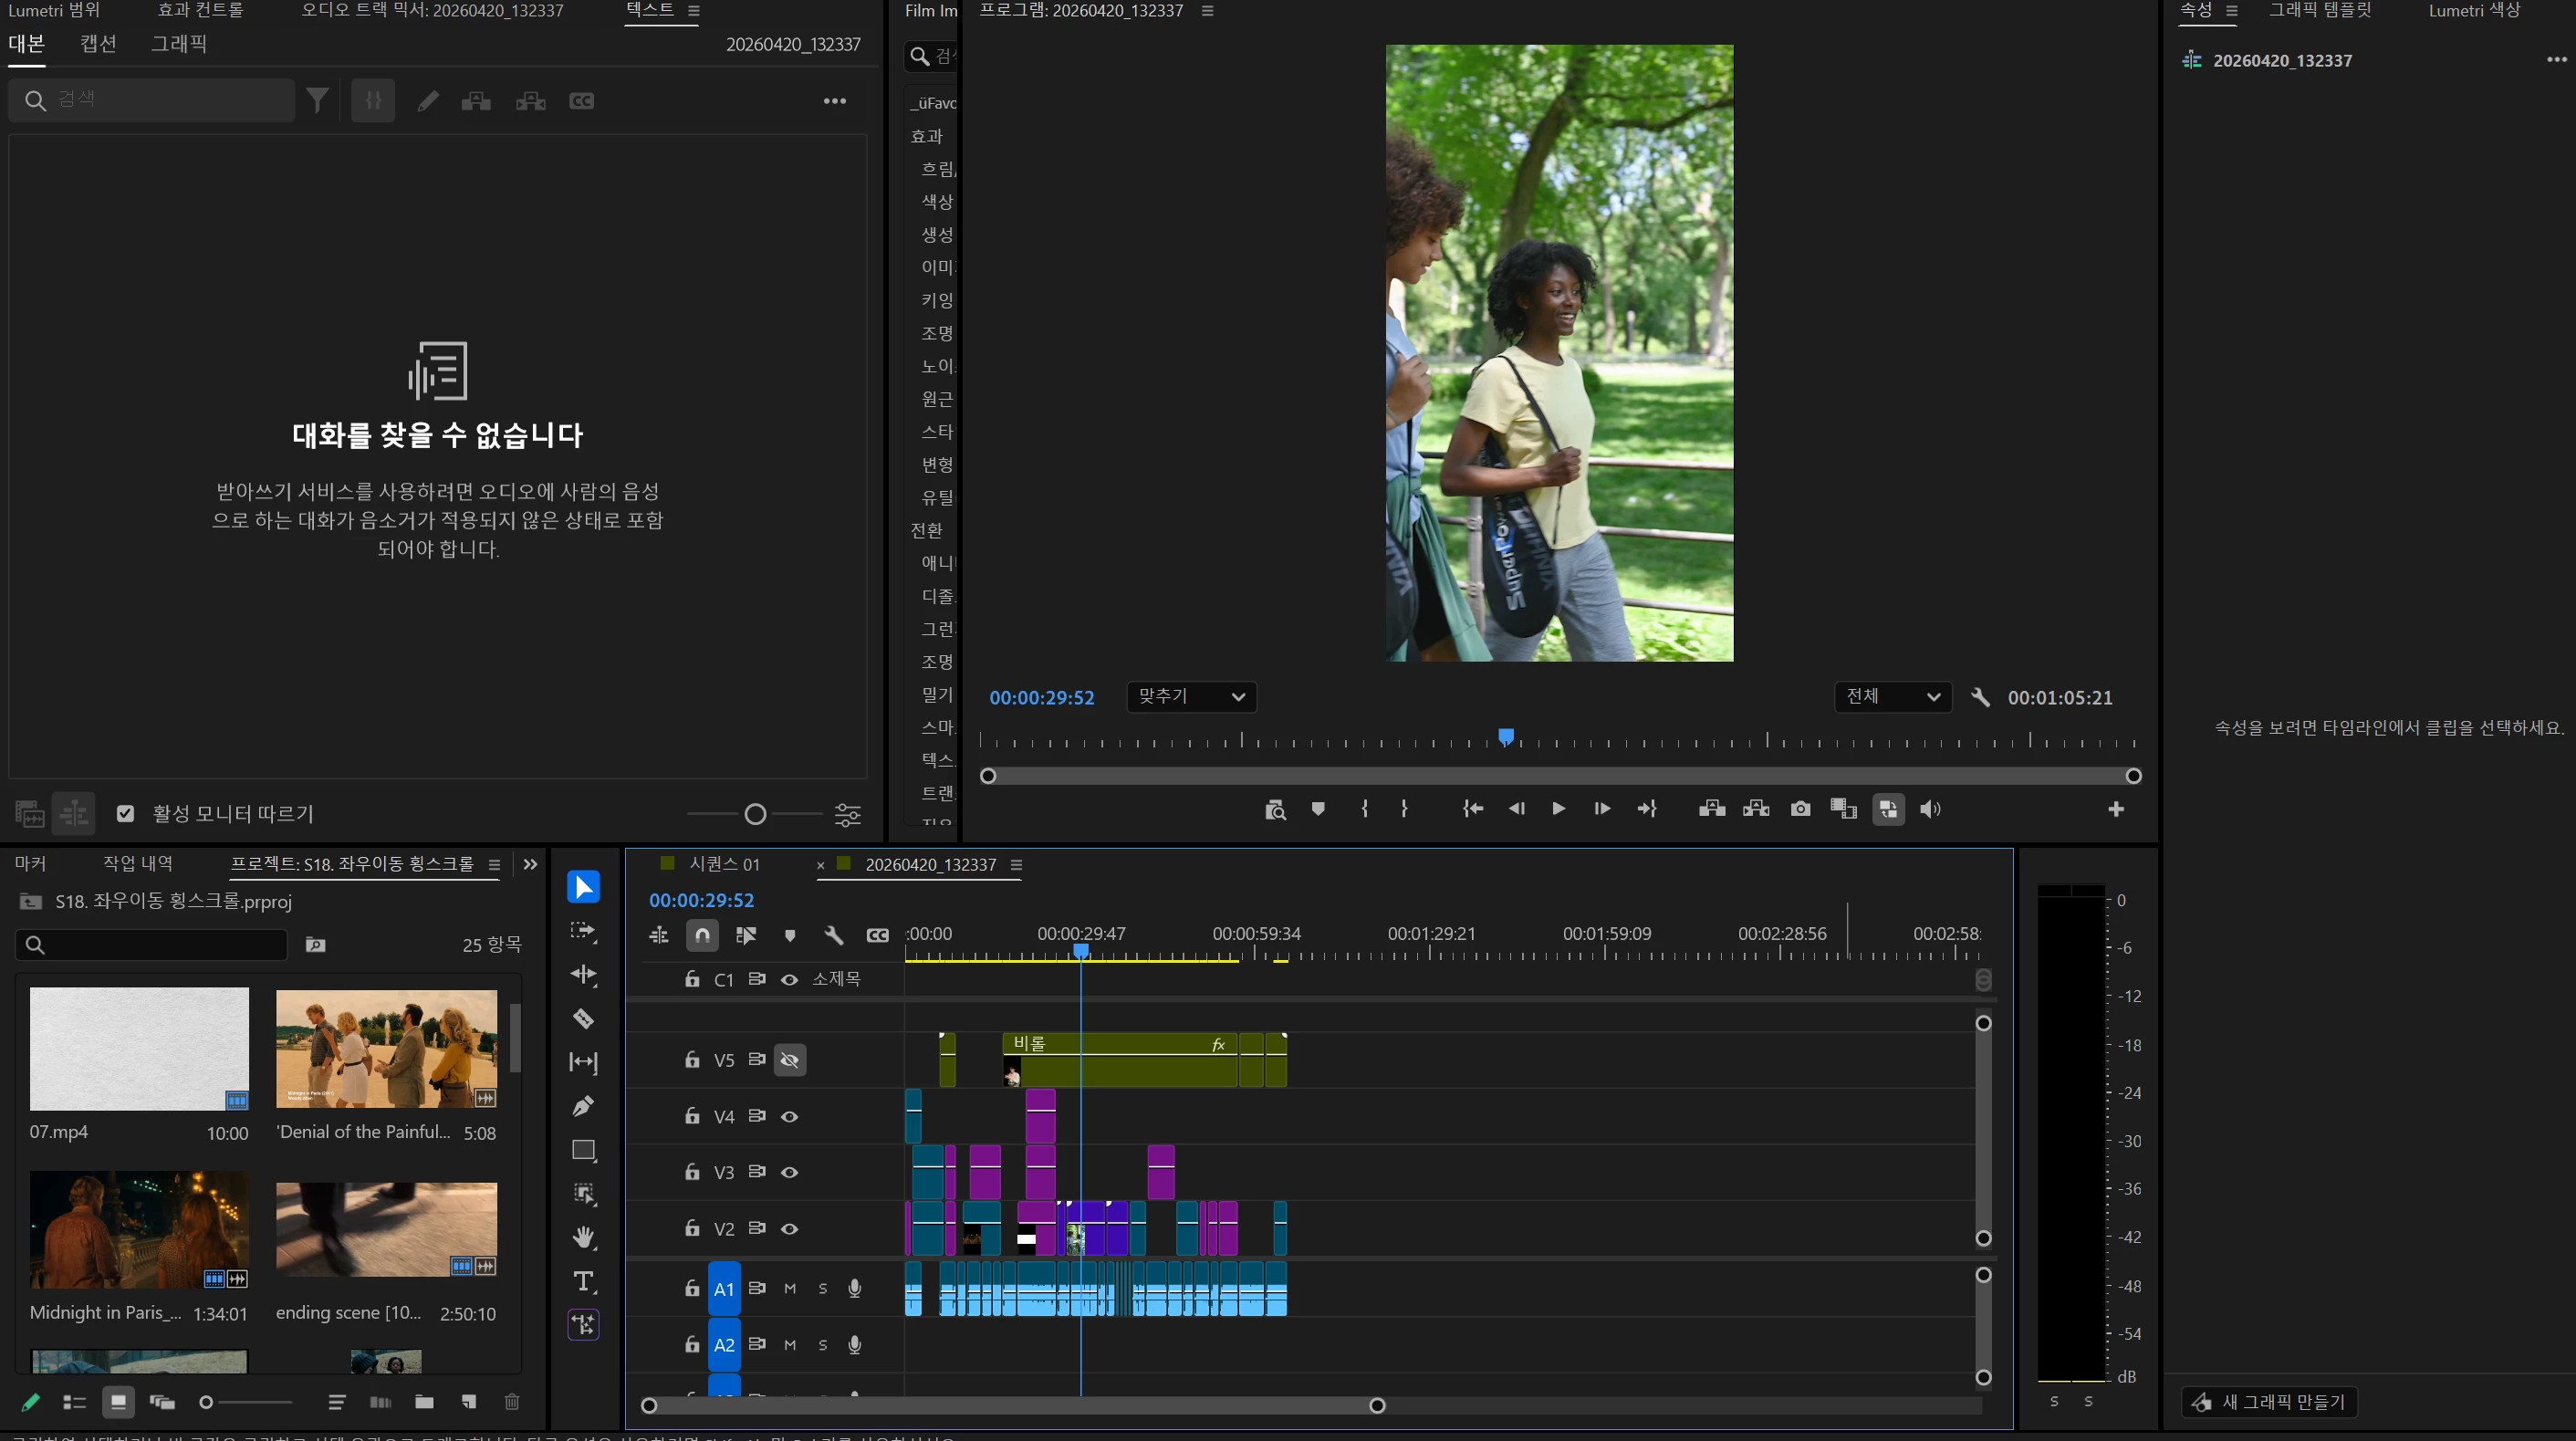The height and width of the screenshot is (1441, 2576).
Task: Toggle timeline snapping magnet icon
Action: click(x=702, y=935)
